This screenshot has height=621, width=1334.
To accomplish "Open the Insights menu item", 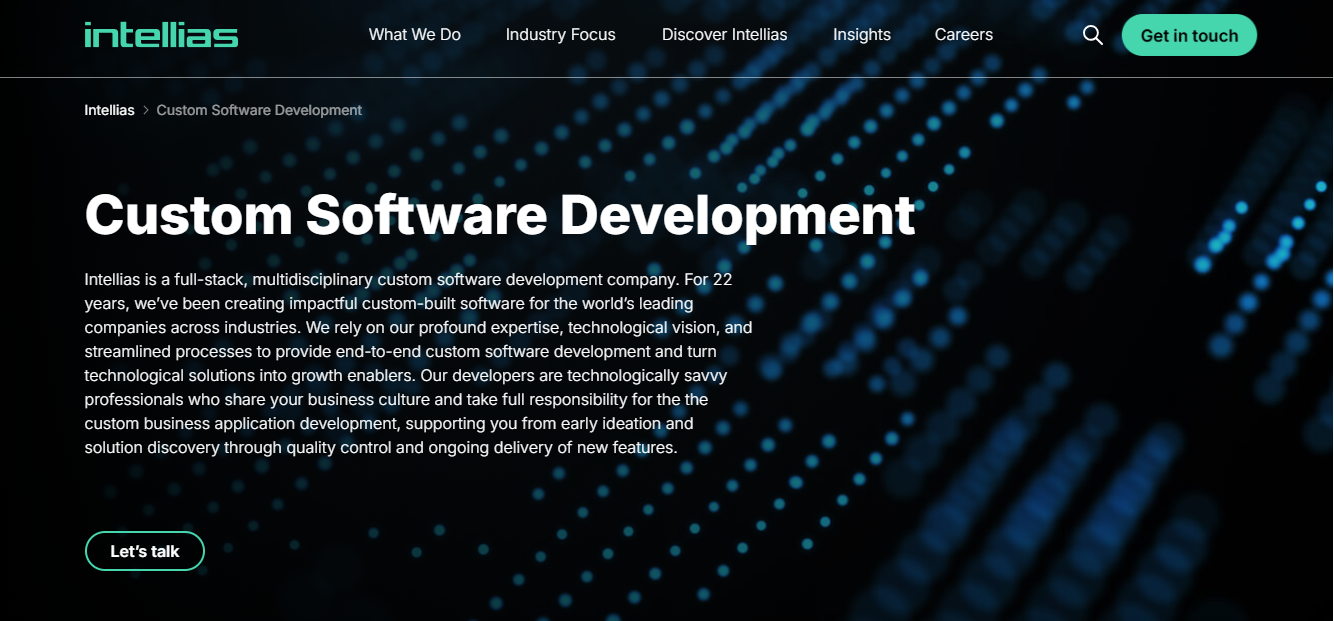I will point(861,35).
